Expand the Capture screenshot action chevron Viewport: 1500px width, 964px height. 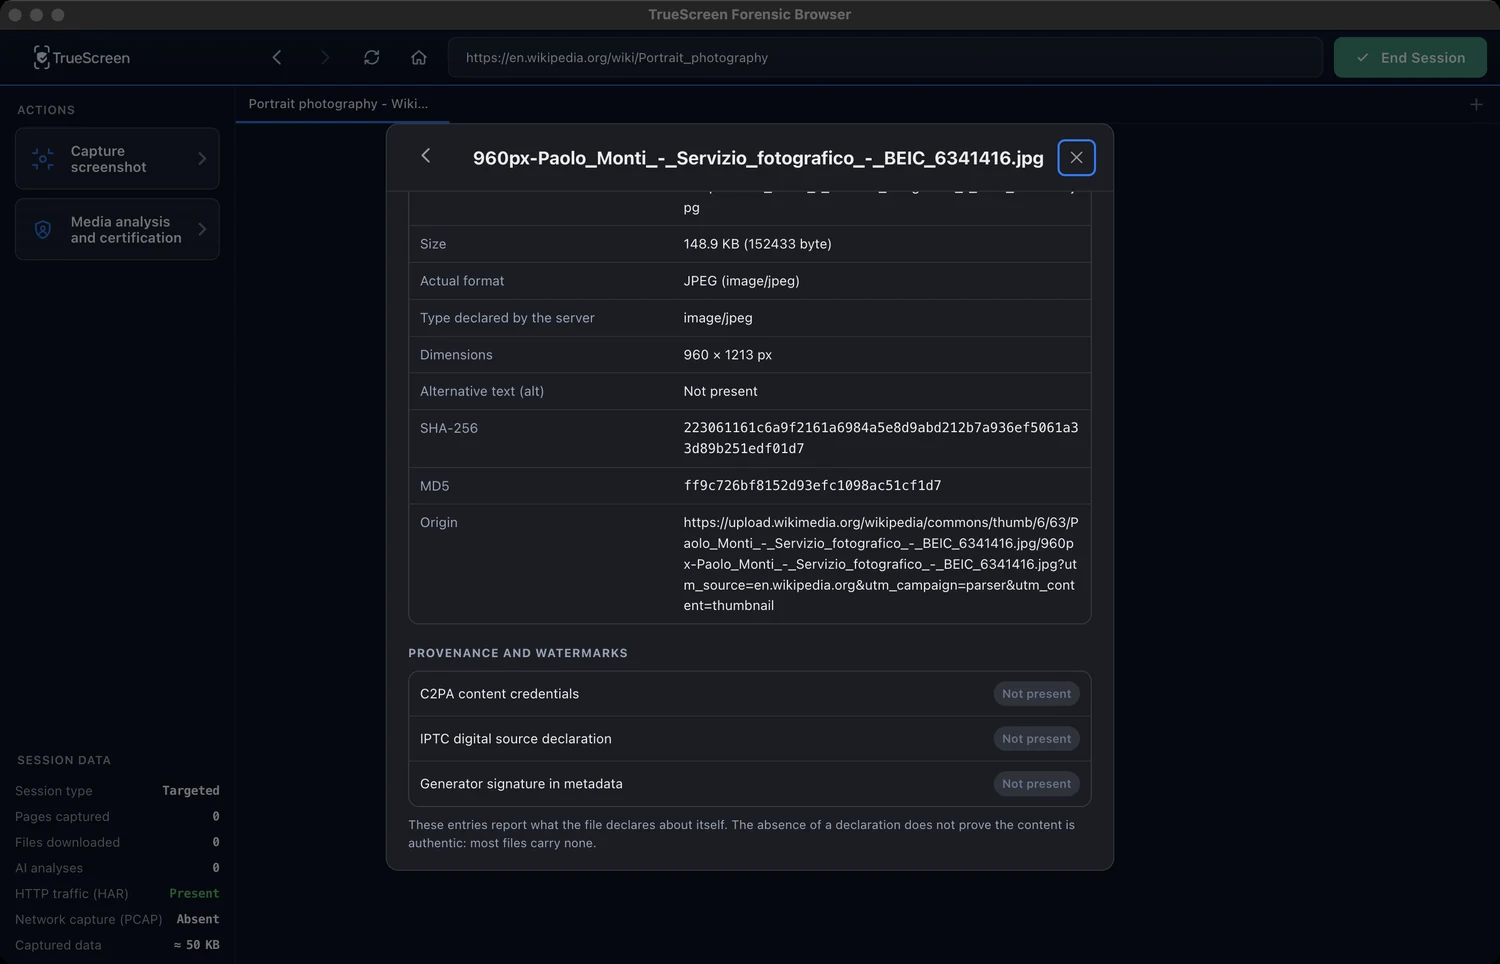202,159
